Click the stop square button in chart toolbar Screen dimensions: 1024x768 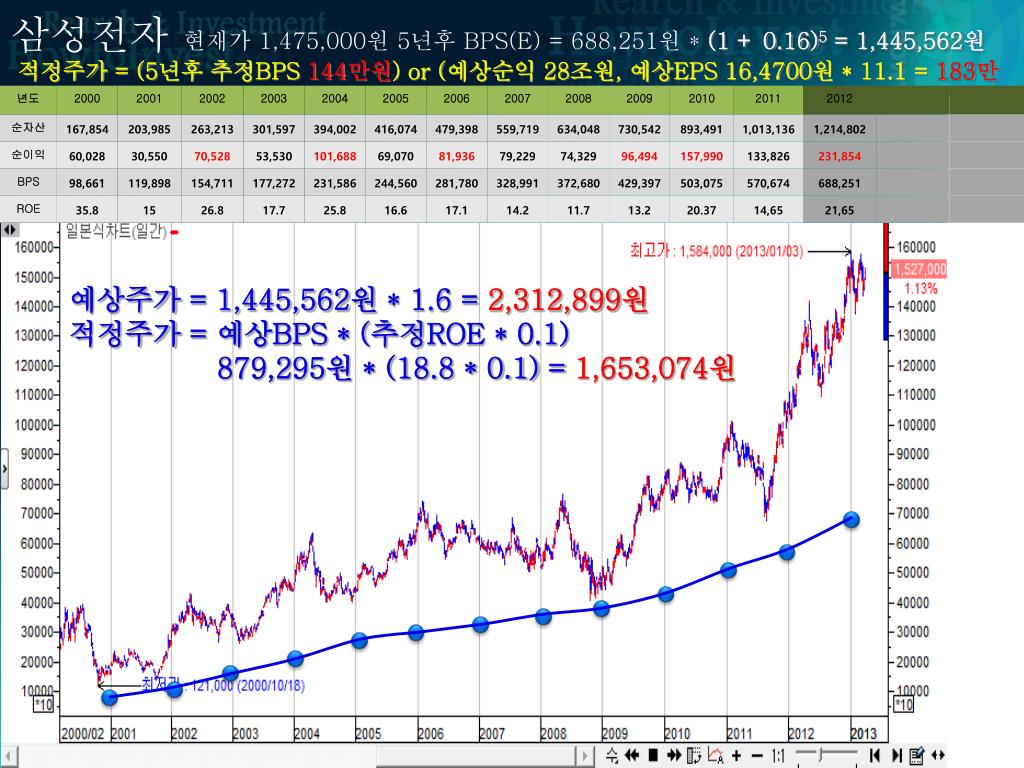click(652, 755)
